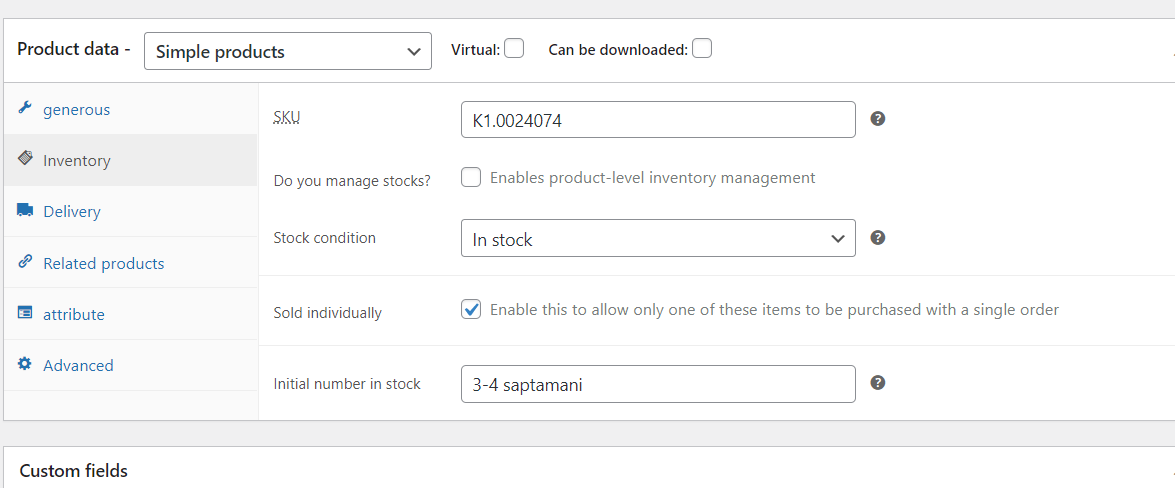
Task: Click help icon beside Stock condition dropdown
Action: click(x=877, y=238)
